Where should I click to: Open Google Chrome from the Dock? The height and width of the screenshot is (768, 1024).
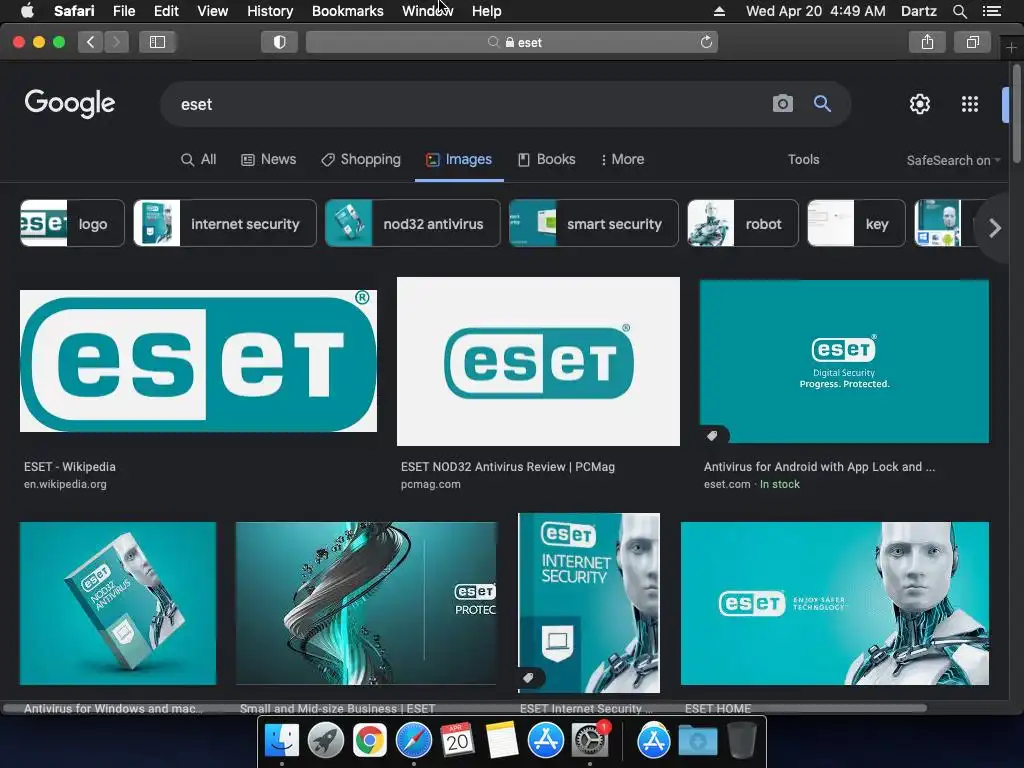pyautogui.click(x=370, y=741)
